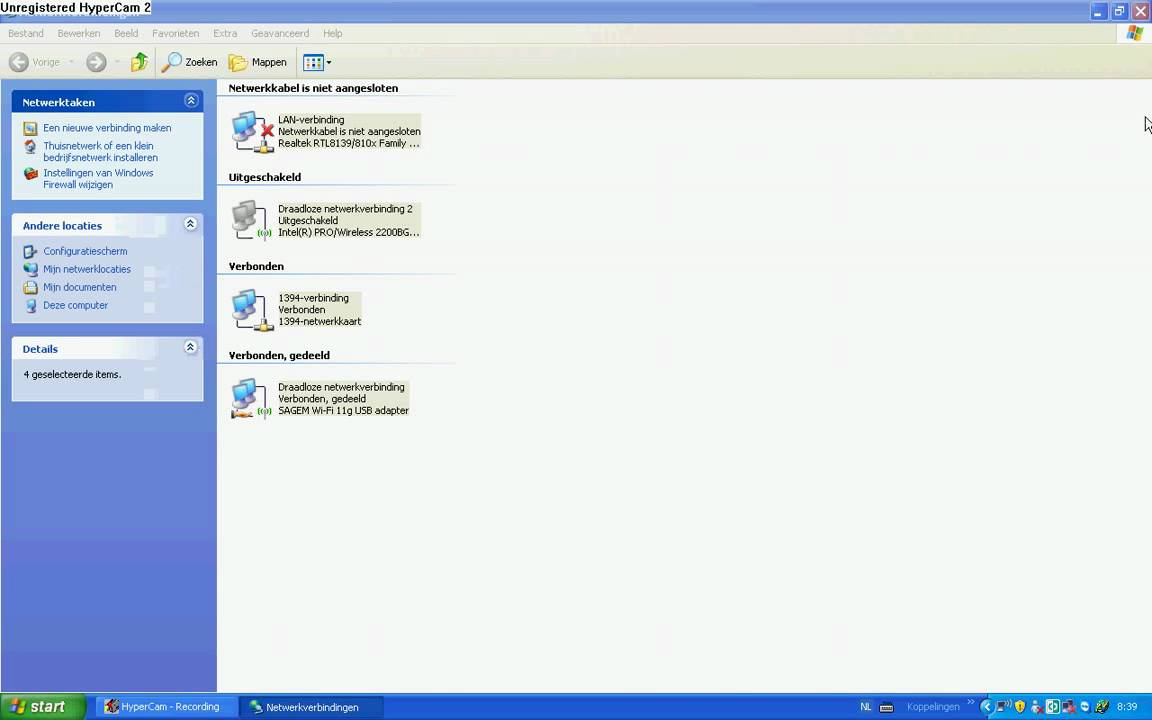Click the tray clock showing 8:39
The image size is (1152, 720).
tap(1126, 707)
